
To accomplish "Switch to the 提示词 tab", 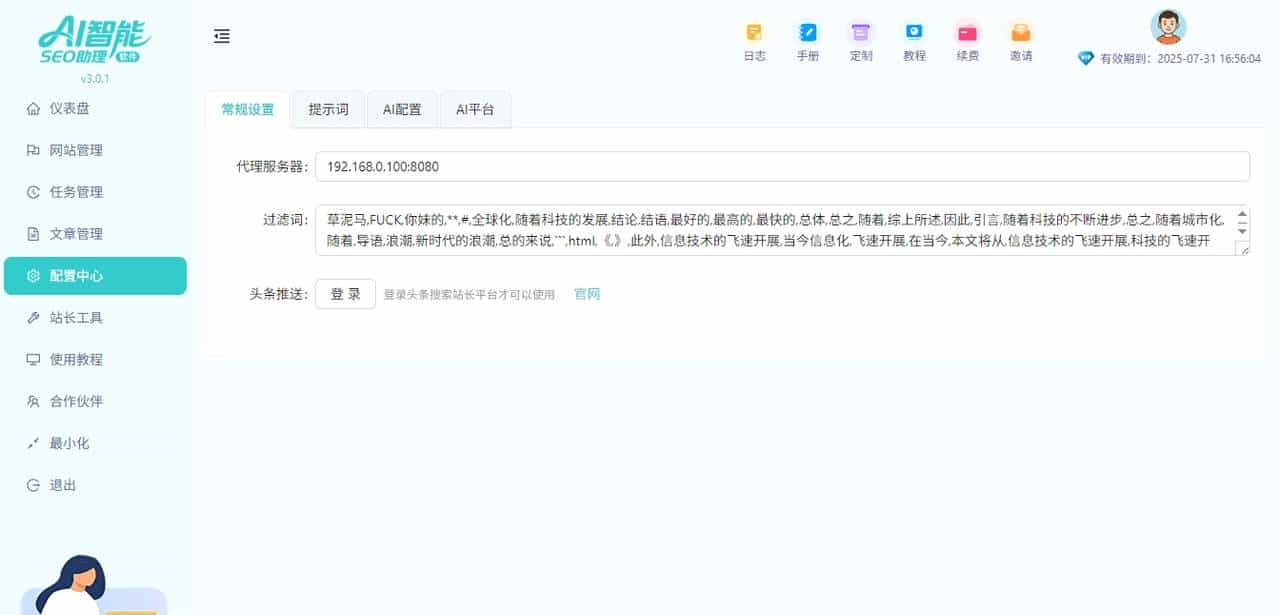I will [328, 110].
